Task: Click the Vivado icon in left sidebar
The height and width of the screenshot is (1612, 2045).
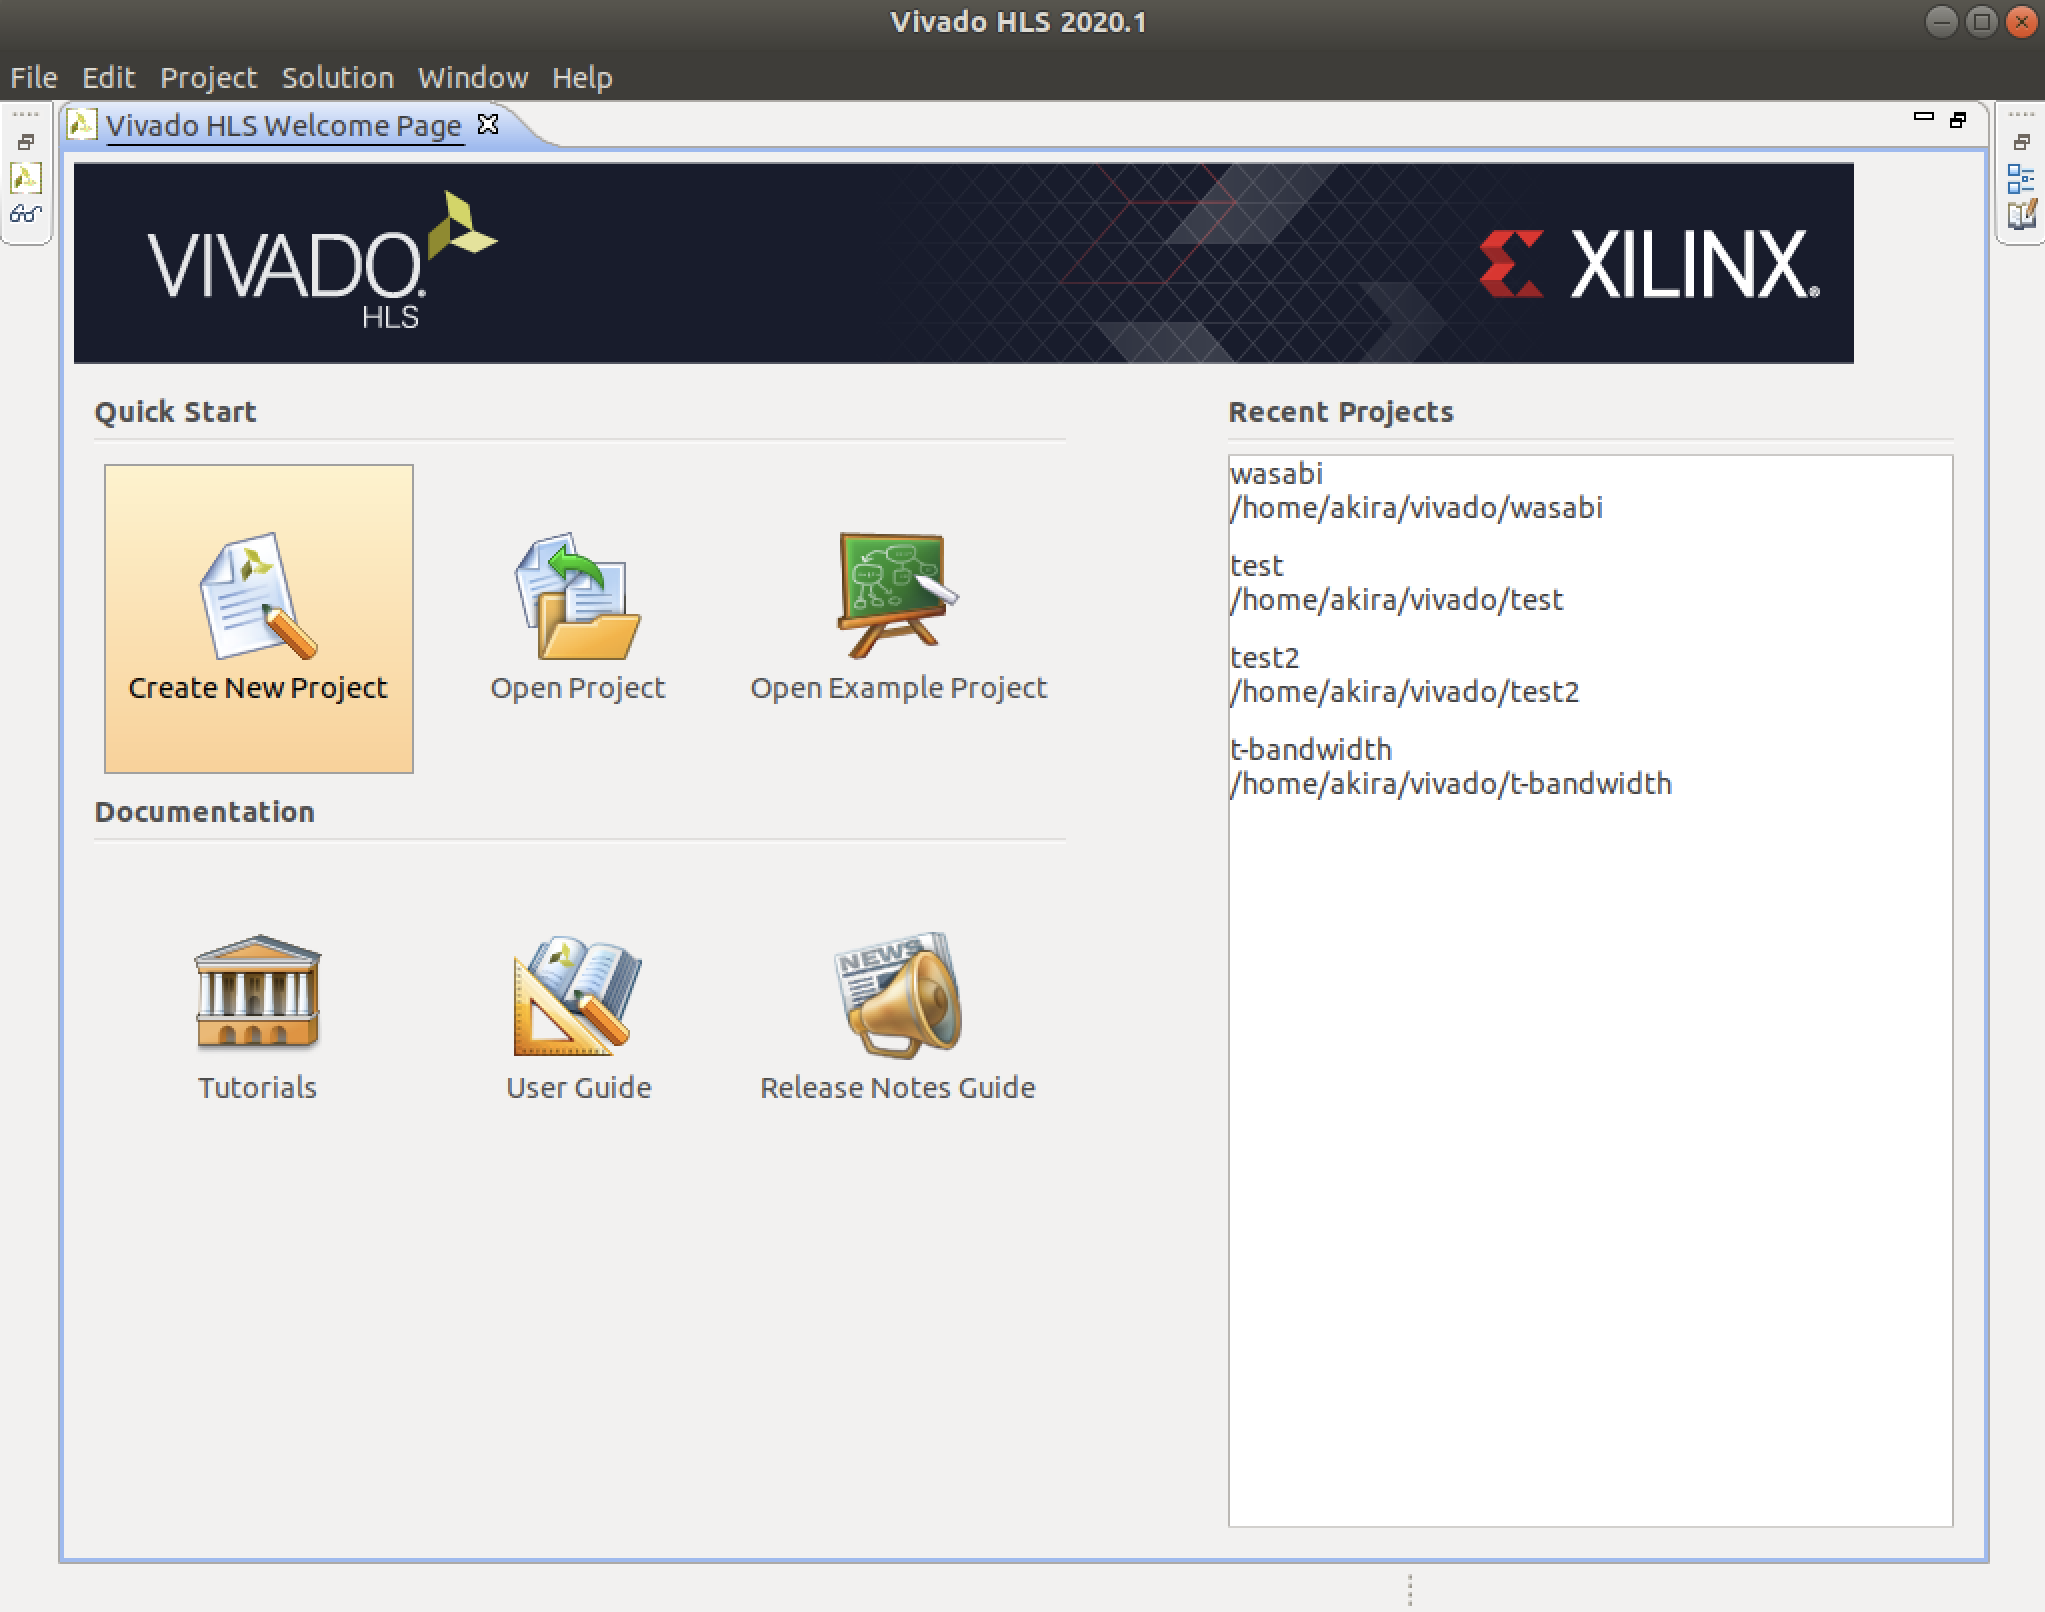Action: click(26, 178)
